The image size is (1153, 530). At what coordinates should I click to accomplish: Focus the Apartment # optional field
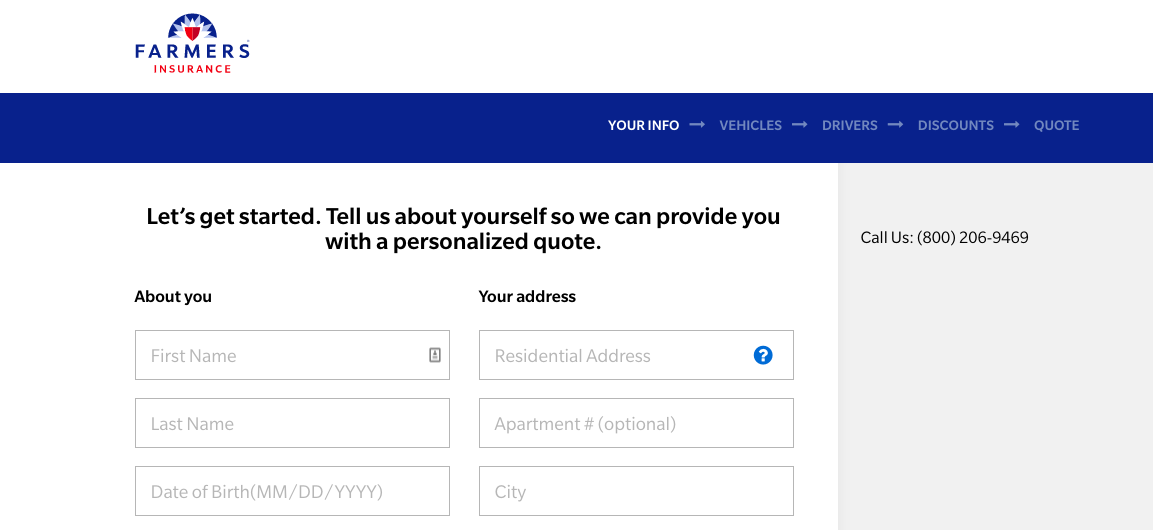[x=636, y=423]
